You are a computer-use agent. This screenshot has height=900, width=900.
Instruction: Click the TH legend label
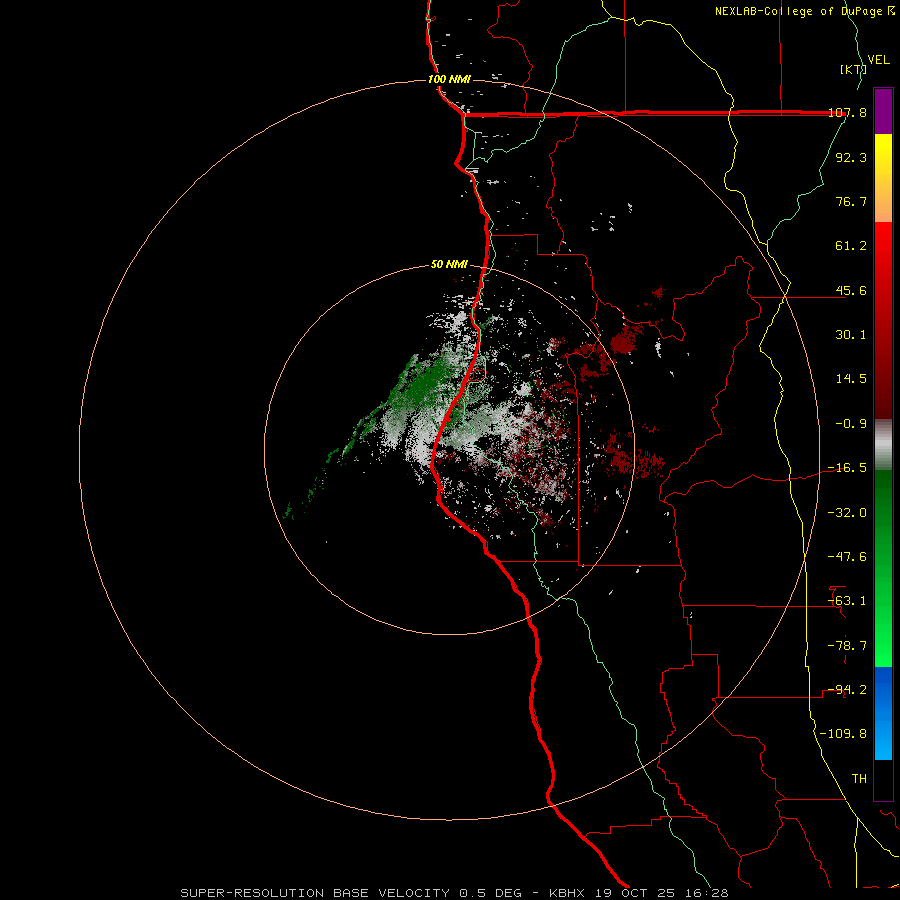[x=859, y=779]
